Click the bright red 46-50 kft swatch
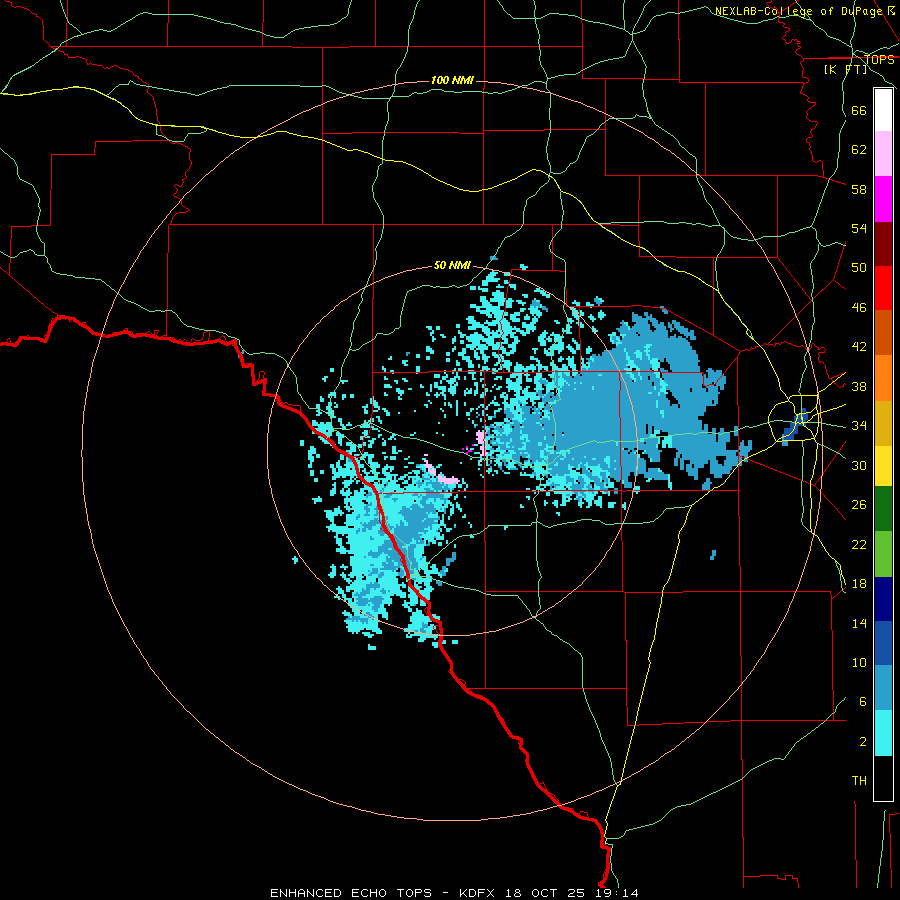Image resolution: width=900 pixels, height=900 pixels. click(883, 288)
